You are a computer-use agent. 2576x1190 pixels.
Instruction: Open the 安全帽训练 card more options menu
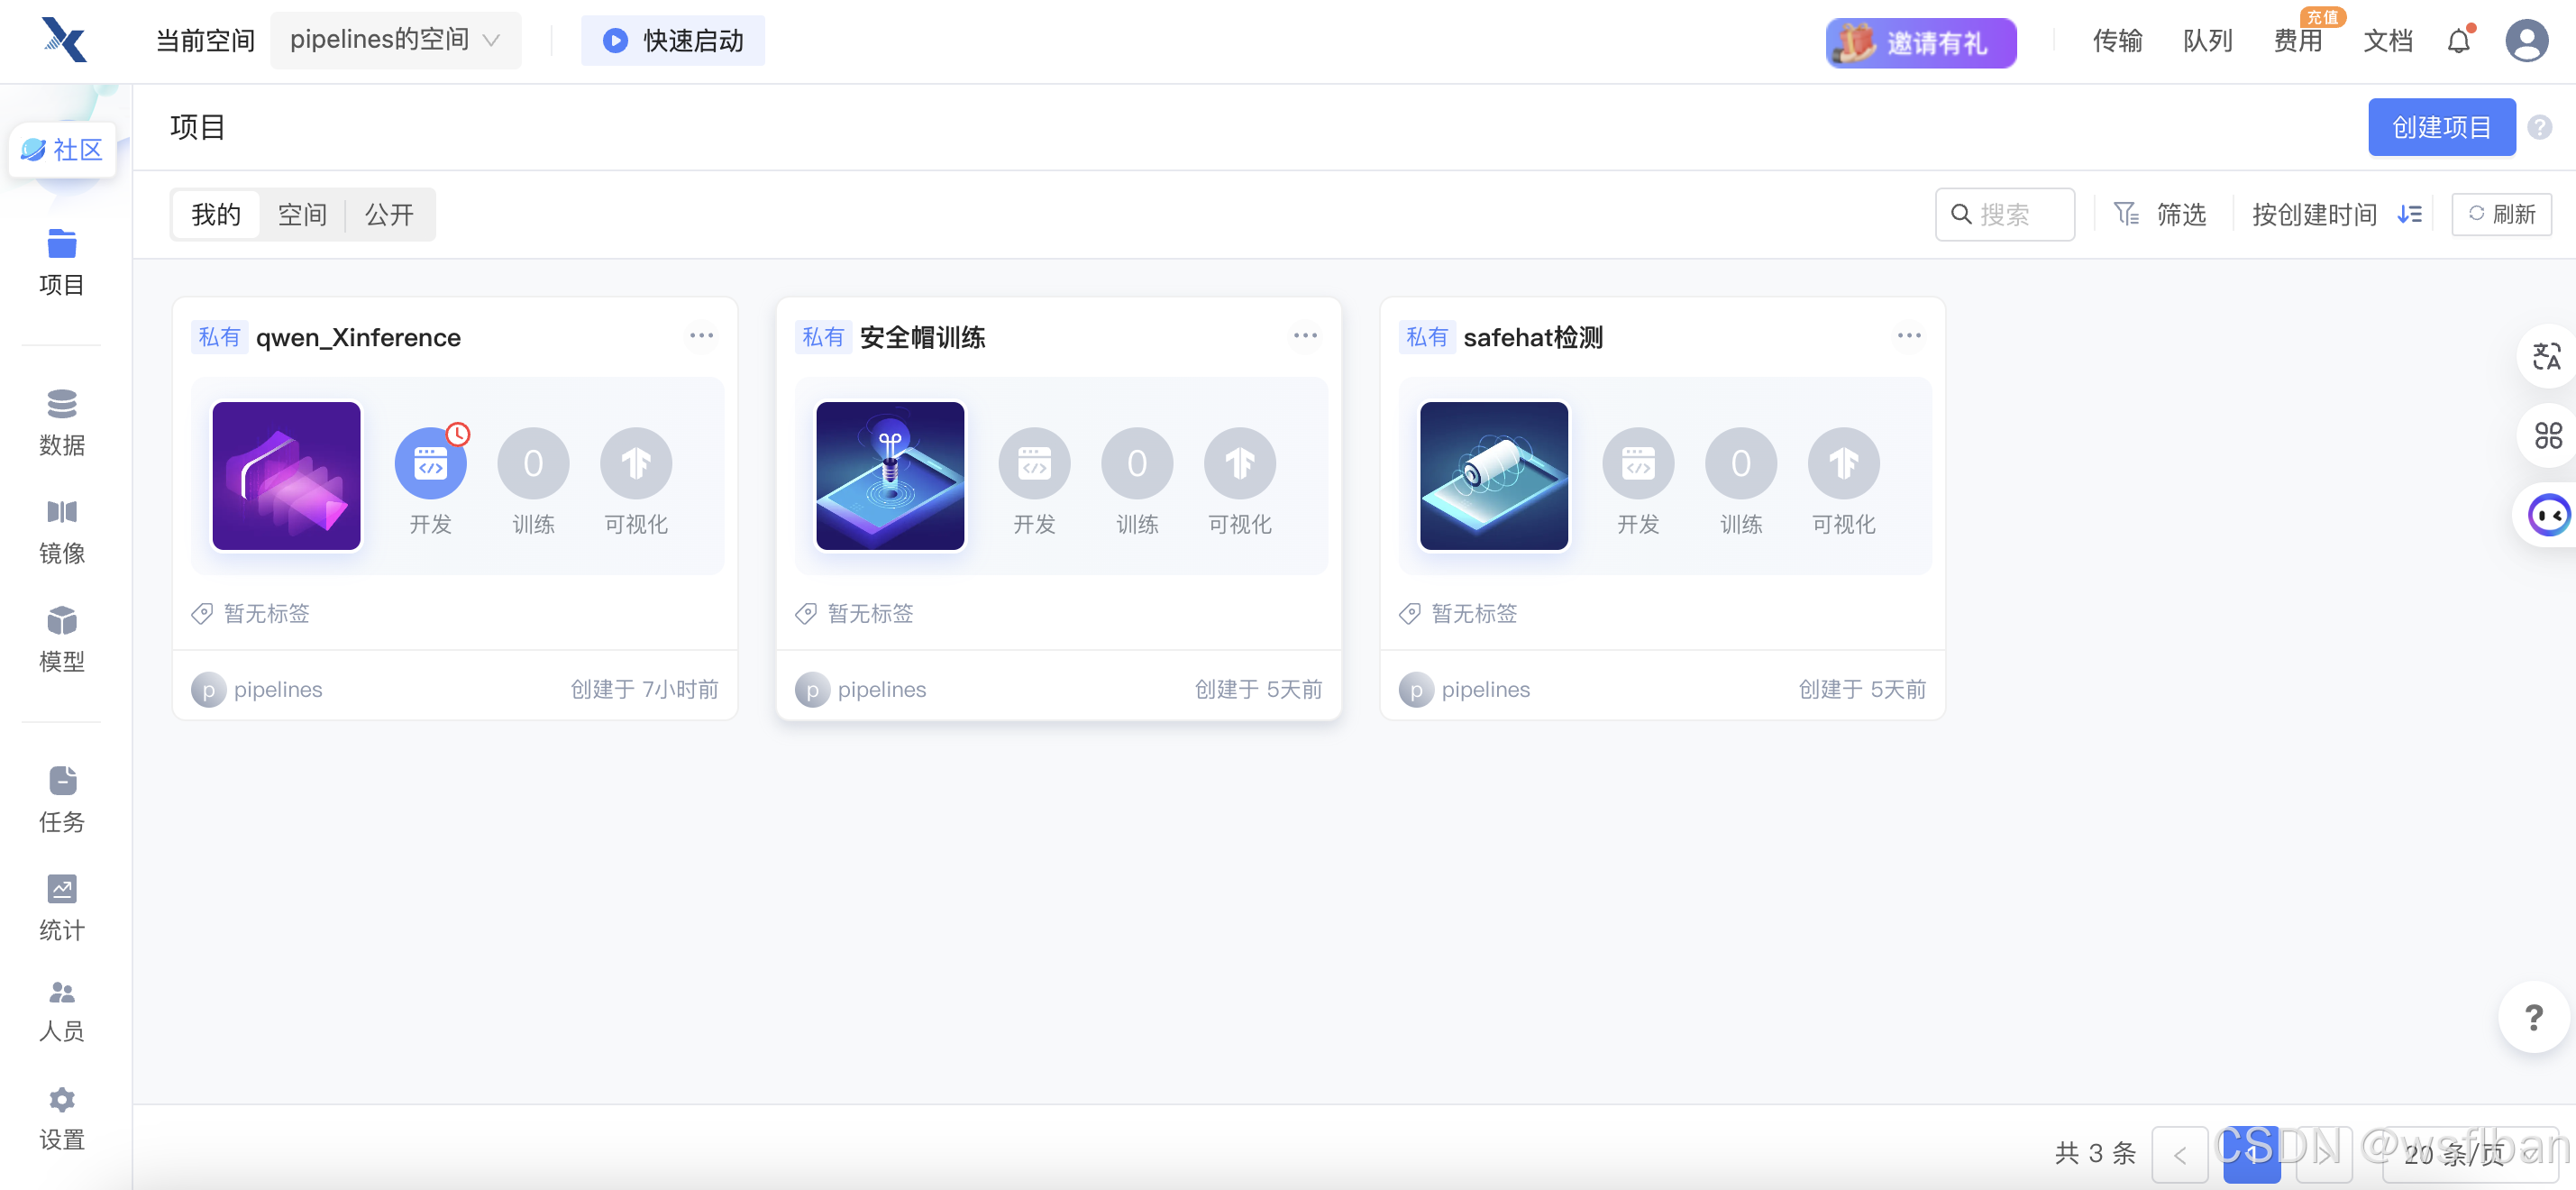point(1304,335)
